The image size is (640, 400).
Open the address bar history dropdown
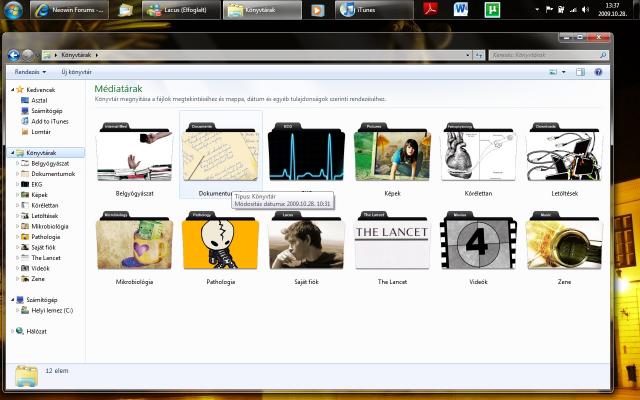point(468,55)
